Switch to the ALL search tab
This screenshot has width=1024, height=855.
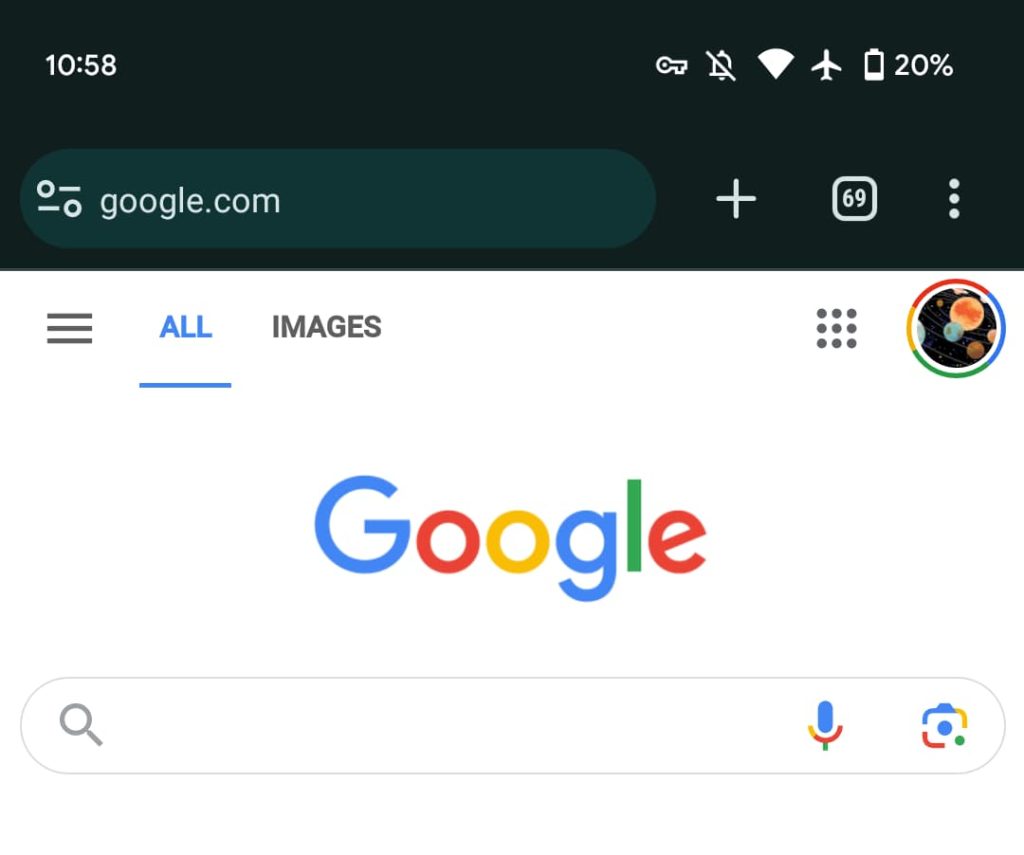tap(186, 328)
